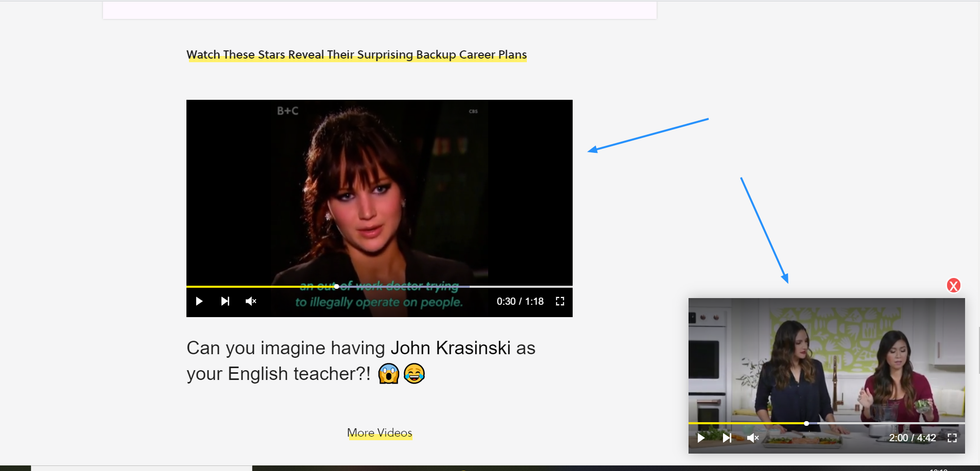Screen dimensions: 980x471
Task: Play the Jennifer Lawrence interview video
Action: (199, 301)
